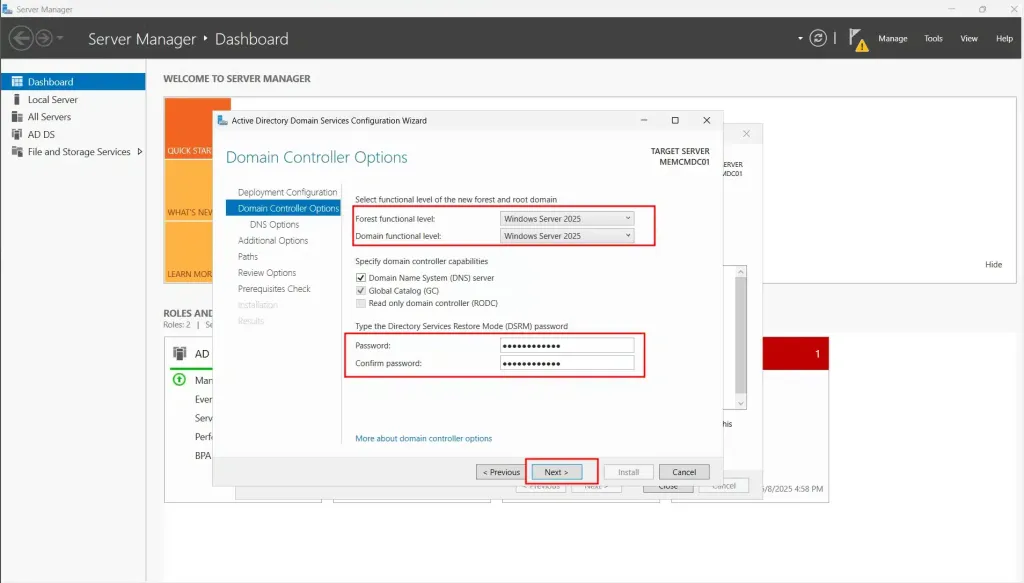Image resolution: width=1024 pixels, height=583 pixels.
Task: Uncheck Domain Name System (DNS) server checkbox
Action: point(361,278)
